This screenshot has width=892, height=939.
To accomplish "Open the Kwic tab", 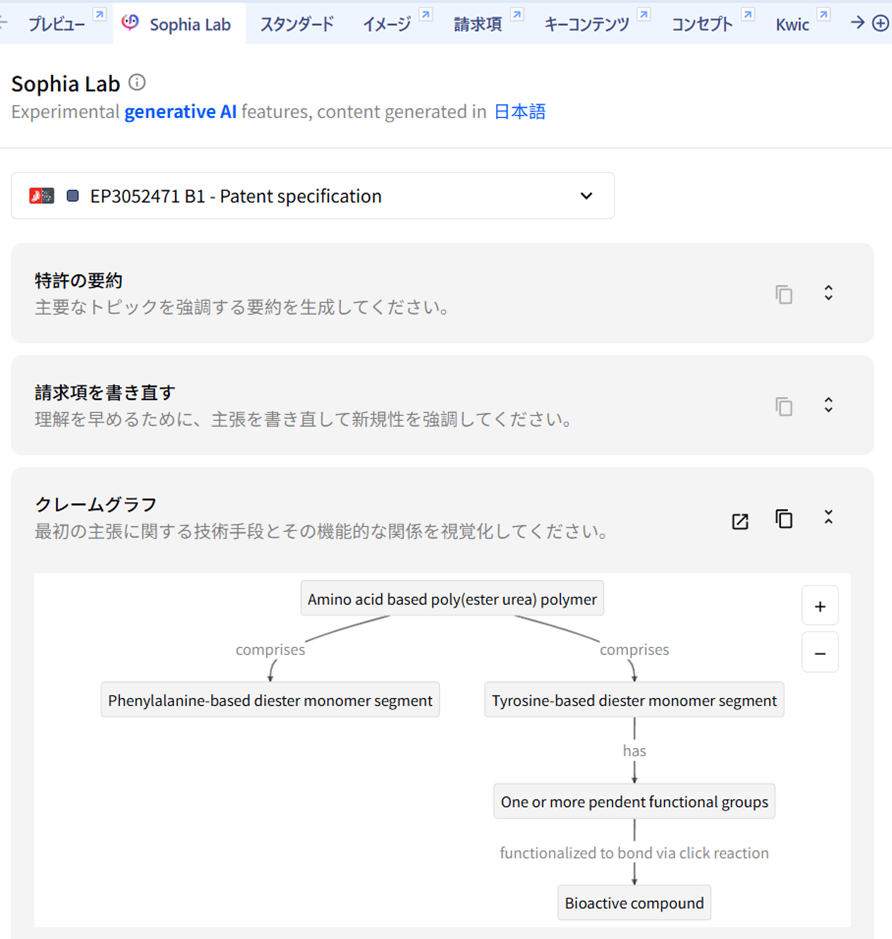I will (x=792, y=25).
